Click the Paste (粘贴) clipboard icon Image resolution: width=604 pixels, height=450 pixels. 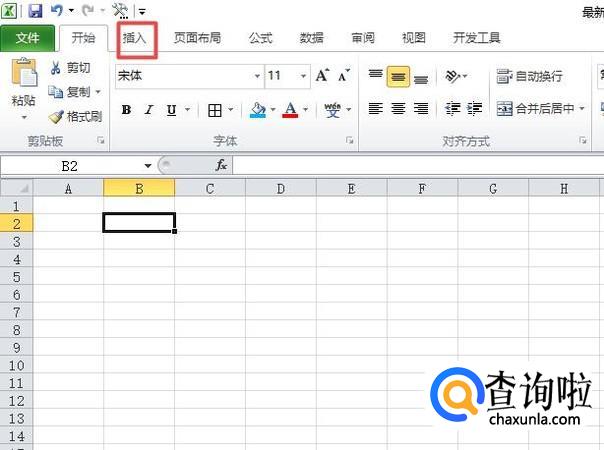24,72
